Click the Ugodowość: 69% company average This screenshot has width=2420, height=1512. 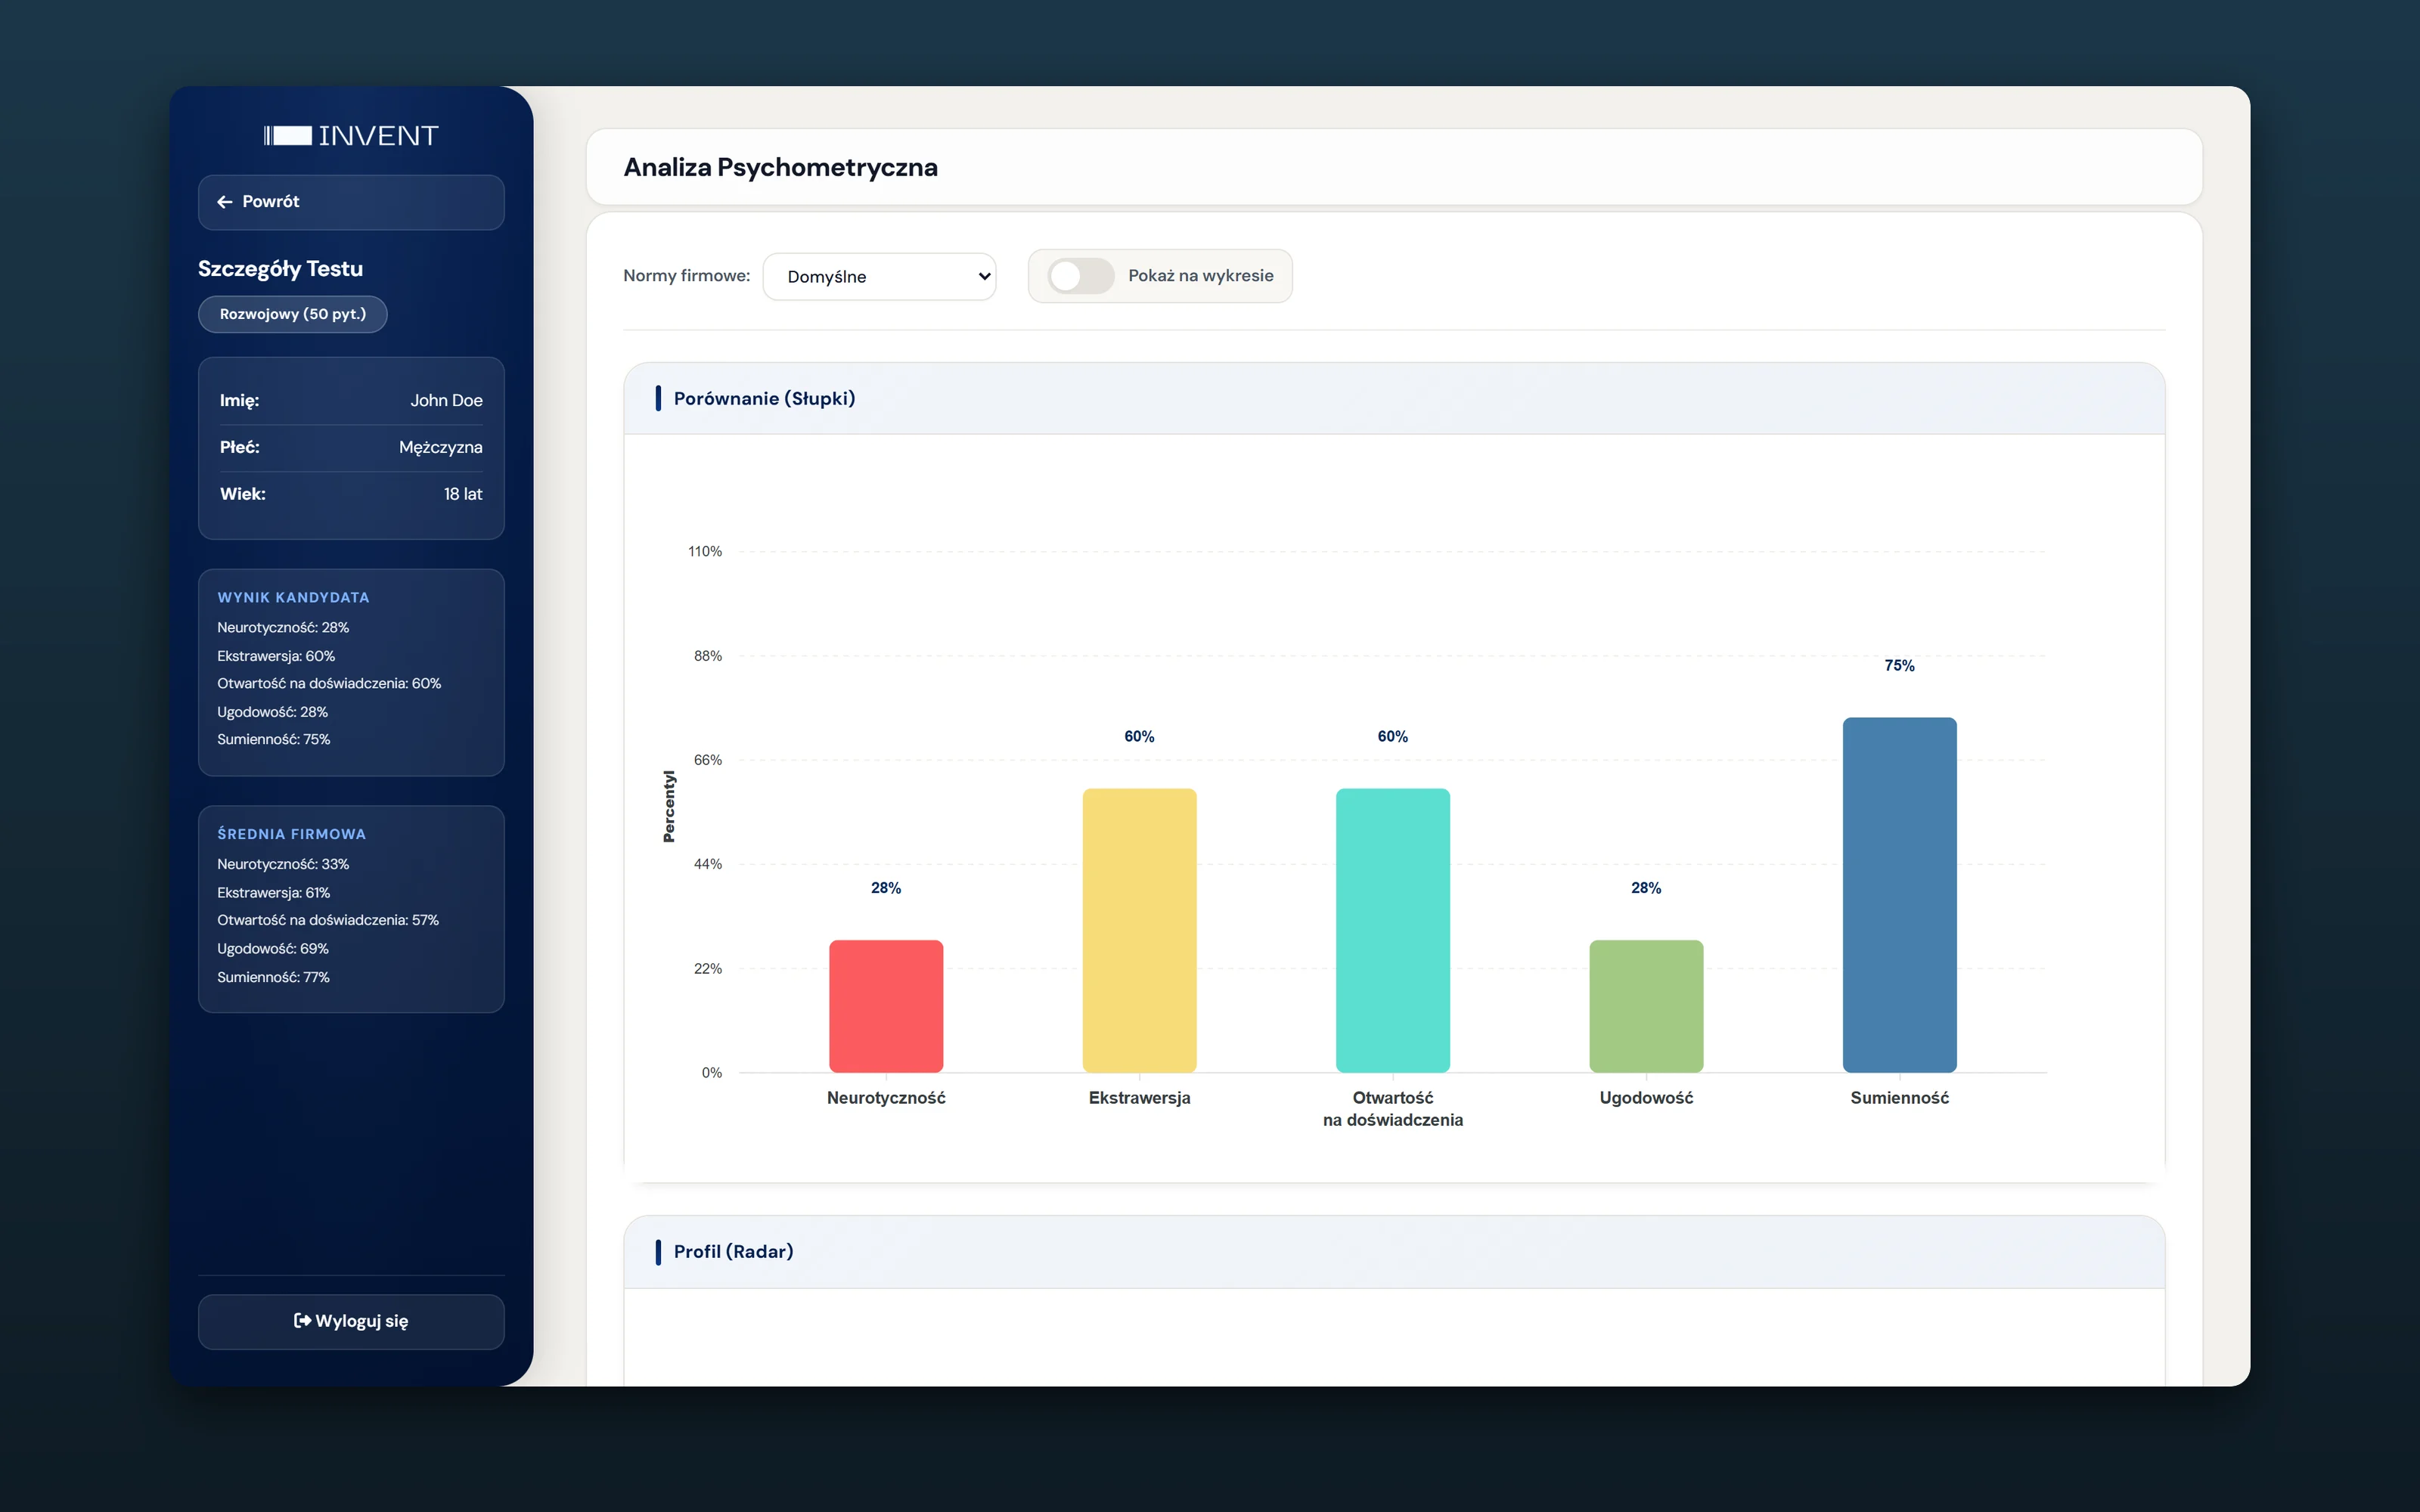pos(273,948)
